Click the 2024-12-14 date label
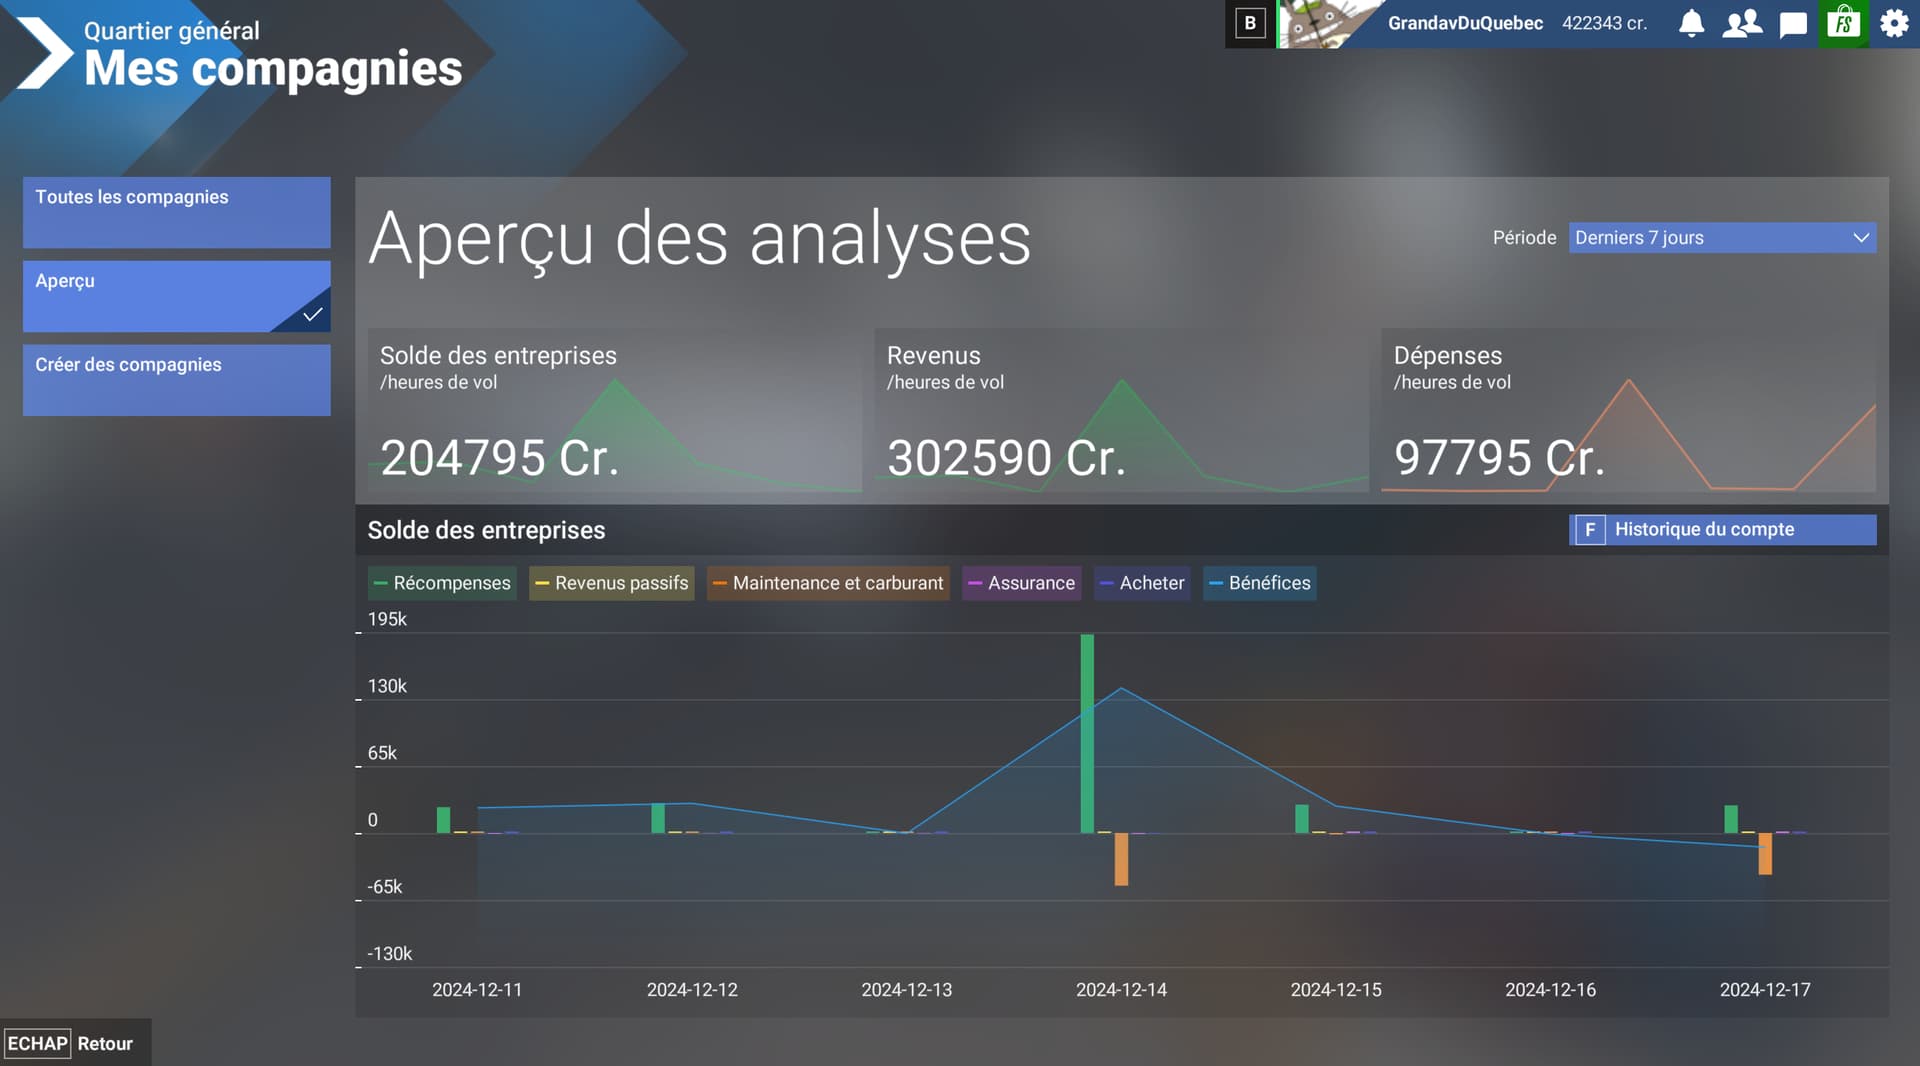1920x1066 pixels. click(x=1121, y=990)
